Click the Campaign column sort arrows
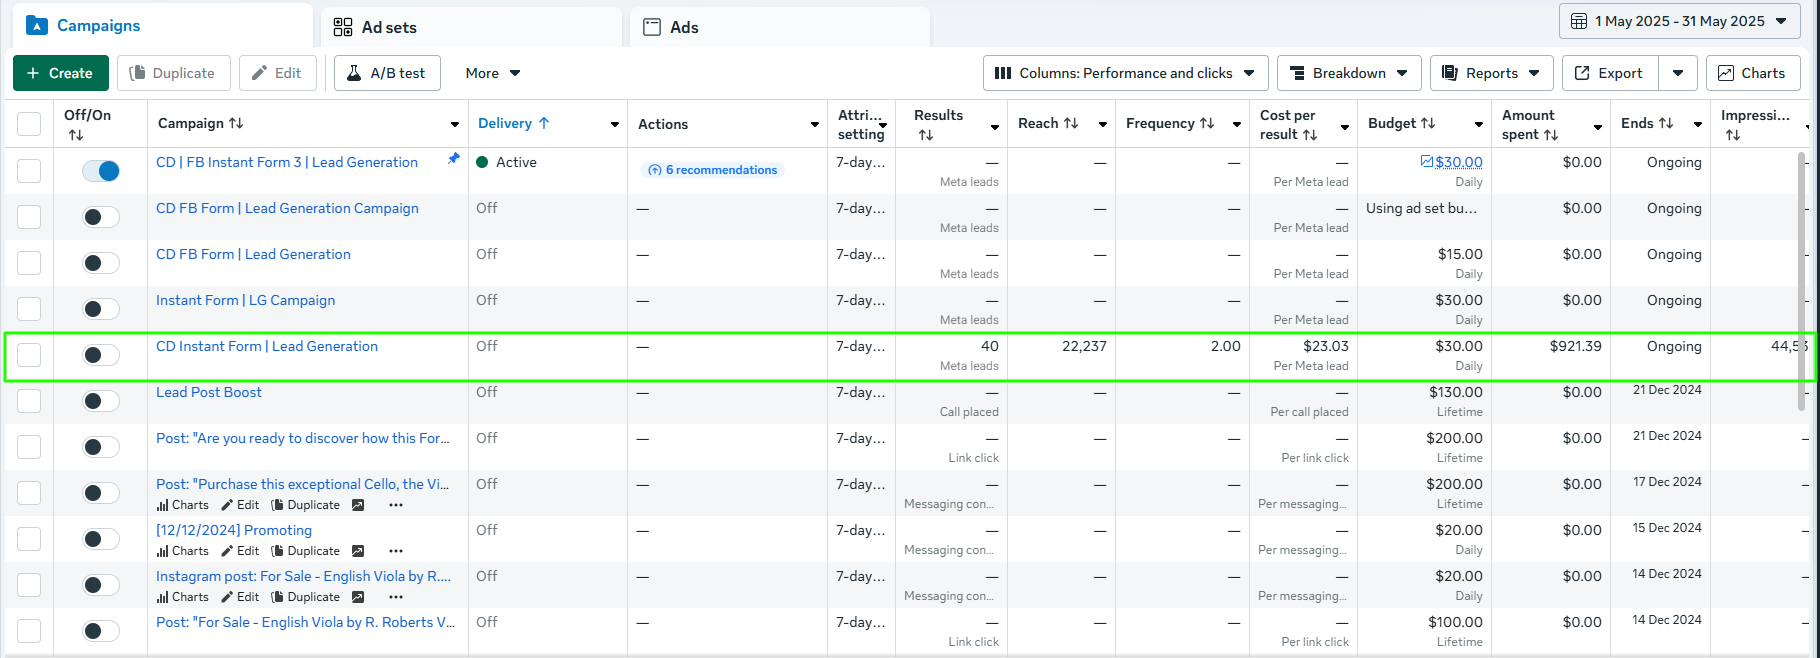 [236, 123]
